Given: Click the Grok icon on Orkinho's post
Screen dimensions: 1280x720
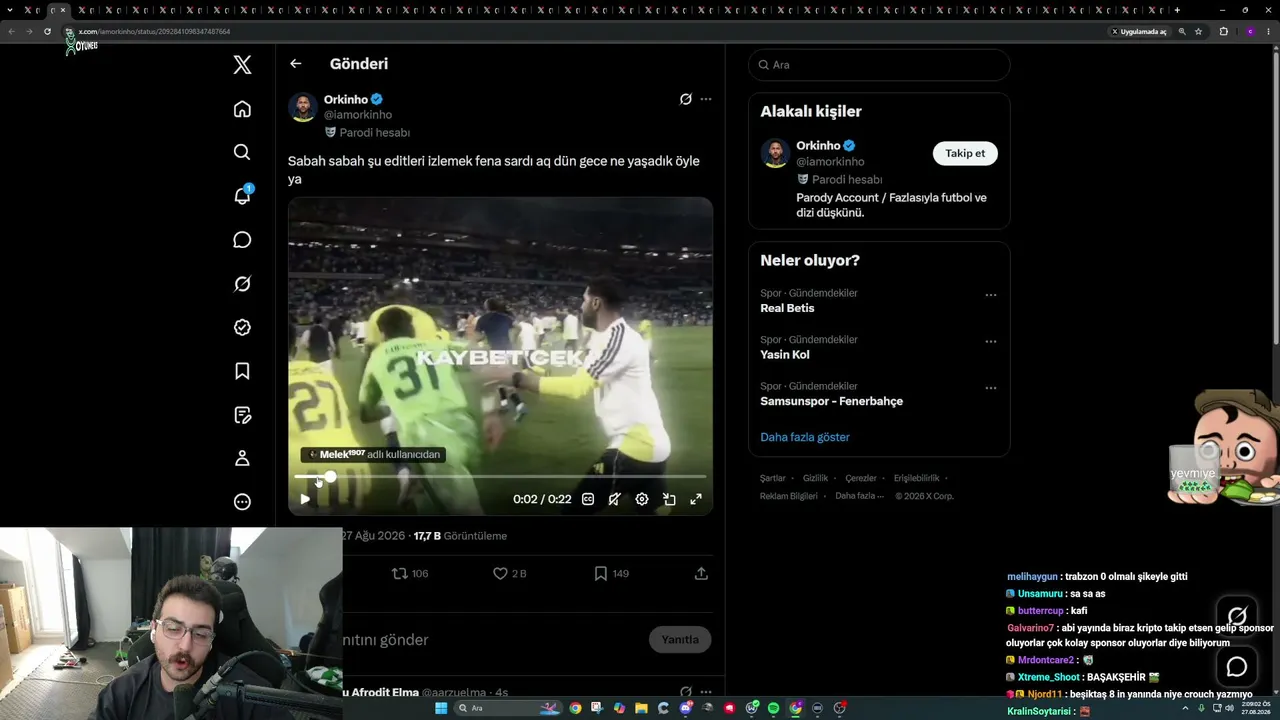Looking at the screenshot, I should coord(685,99).
